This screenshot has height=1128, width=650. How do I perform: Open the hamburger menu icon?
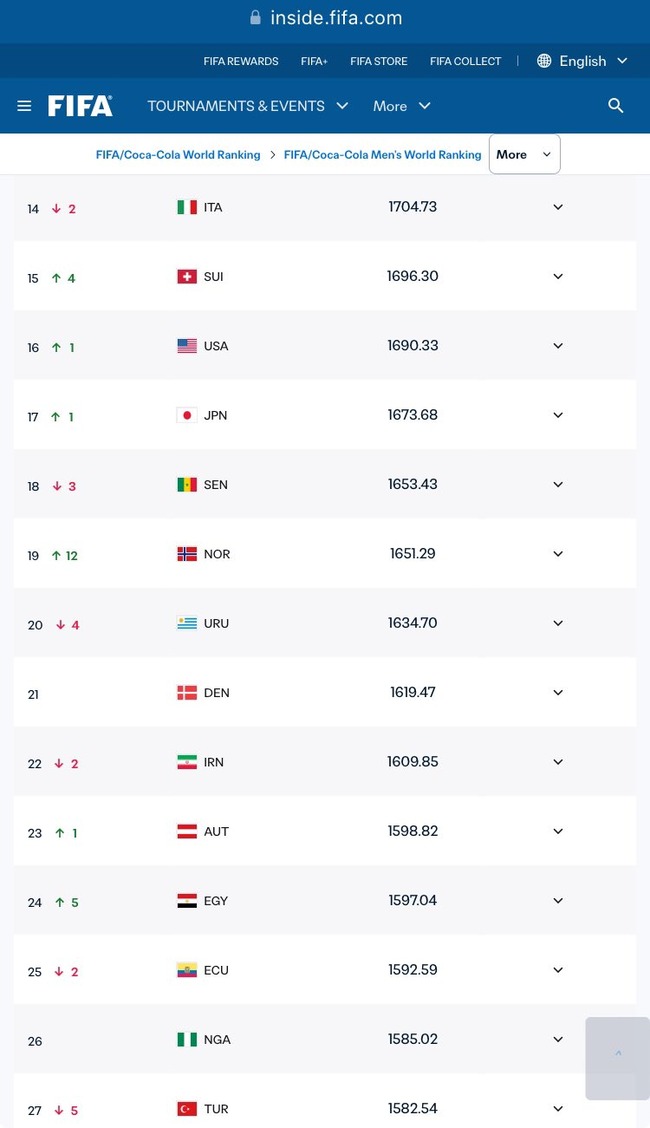point(24,106)
